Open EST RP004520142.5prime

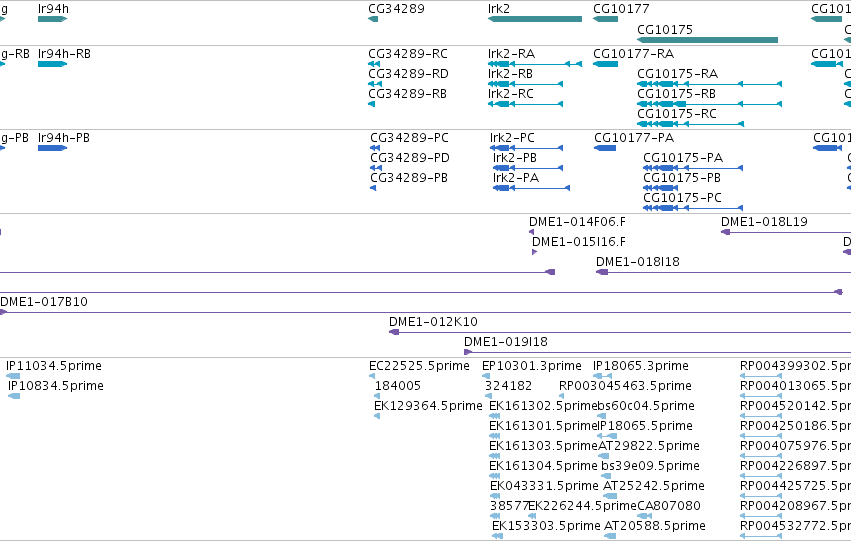(795, 406)
